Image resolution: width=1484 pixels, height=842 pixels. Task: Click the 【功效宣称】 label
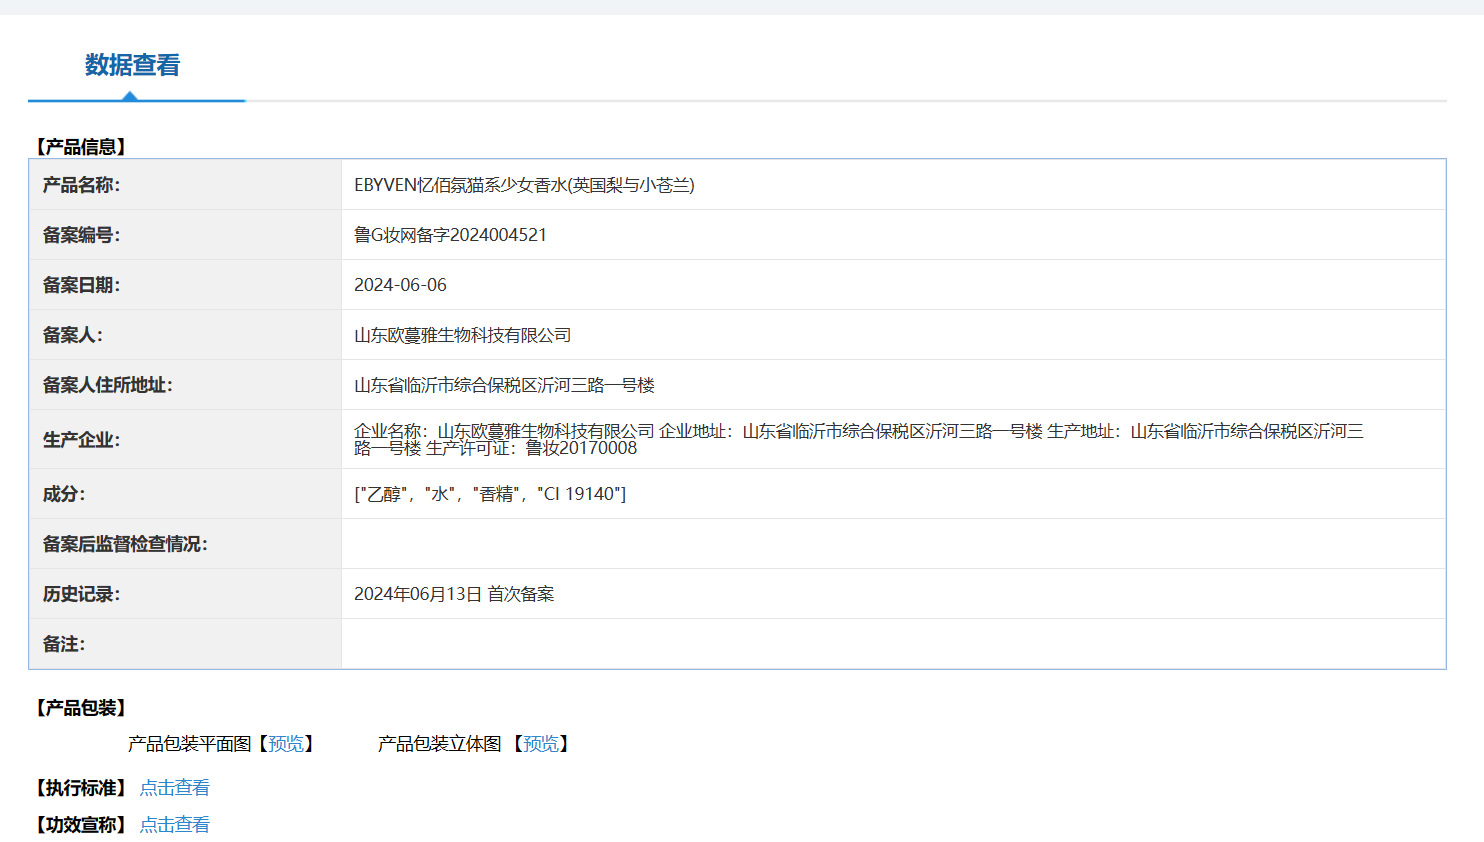(x=81, y=825)
